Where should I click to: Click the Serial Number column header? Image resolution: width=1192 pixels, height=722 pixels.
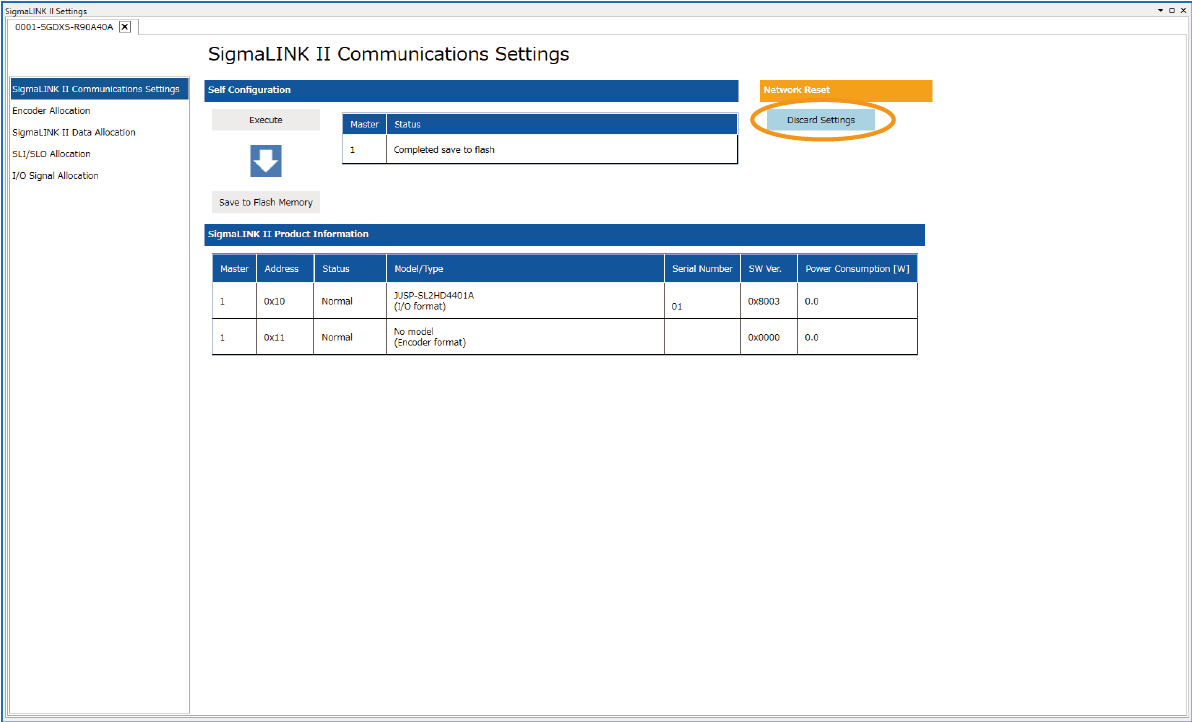(702, 269)
